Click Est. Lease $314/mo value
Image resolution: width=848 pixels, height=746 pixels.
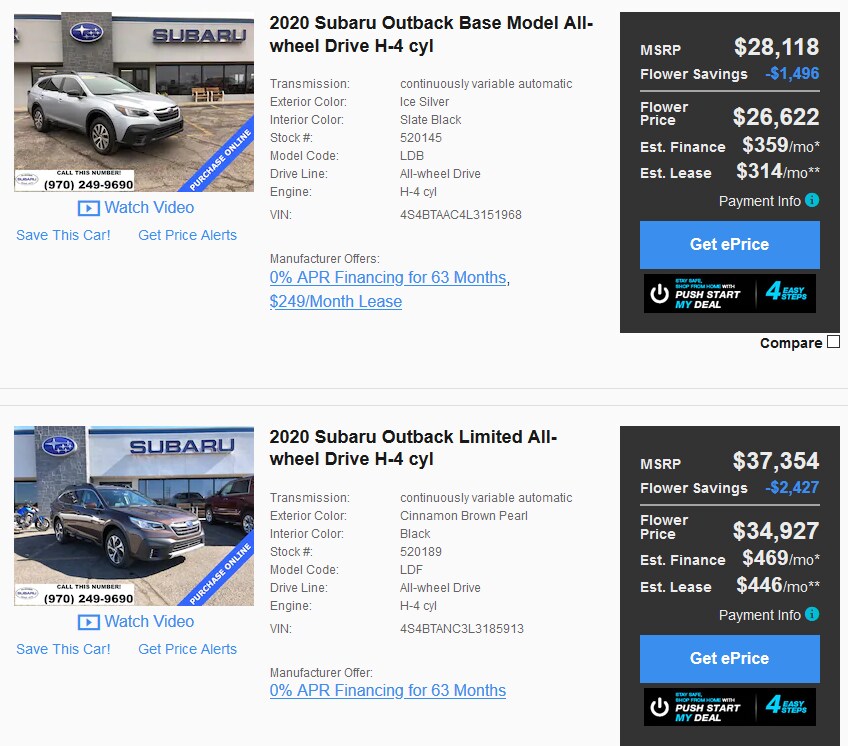click(778, 171)
